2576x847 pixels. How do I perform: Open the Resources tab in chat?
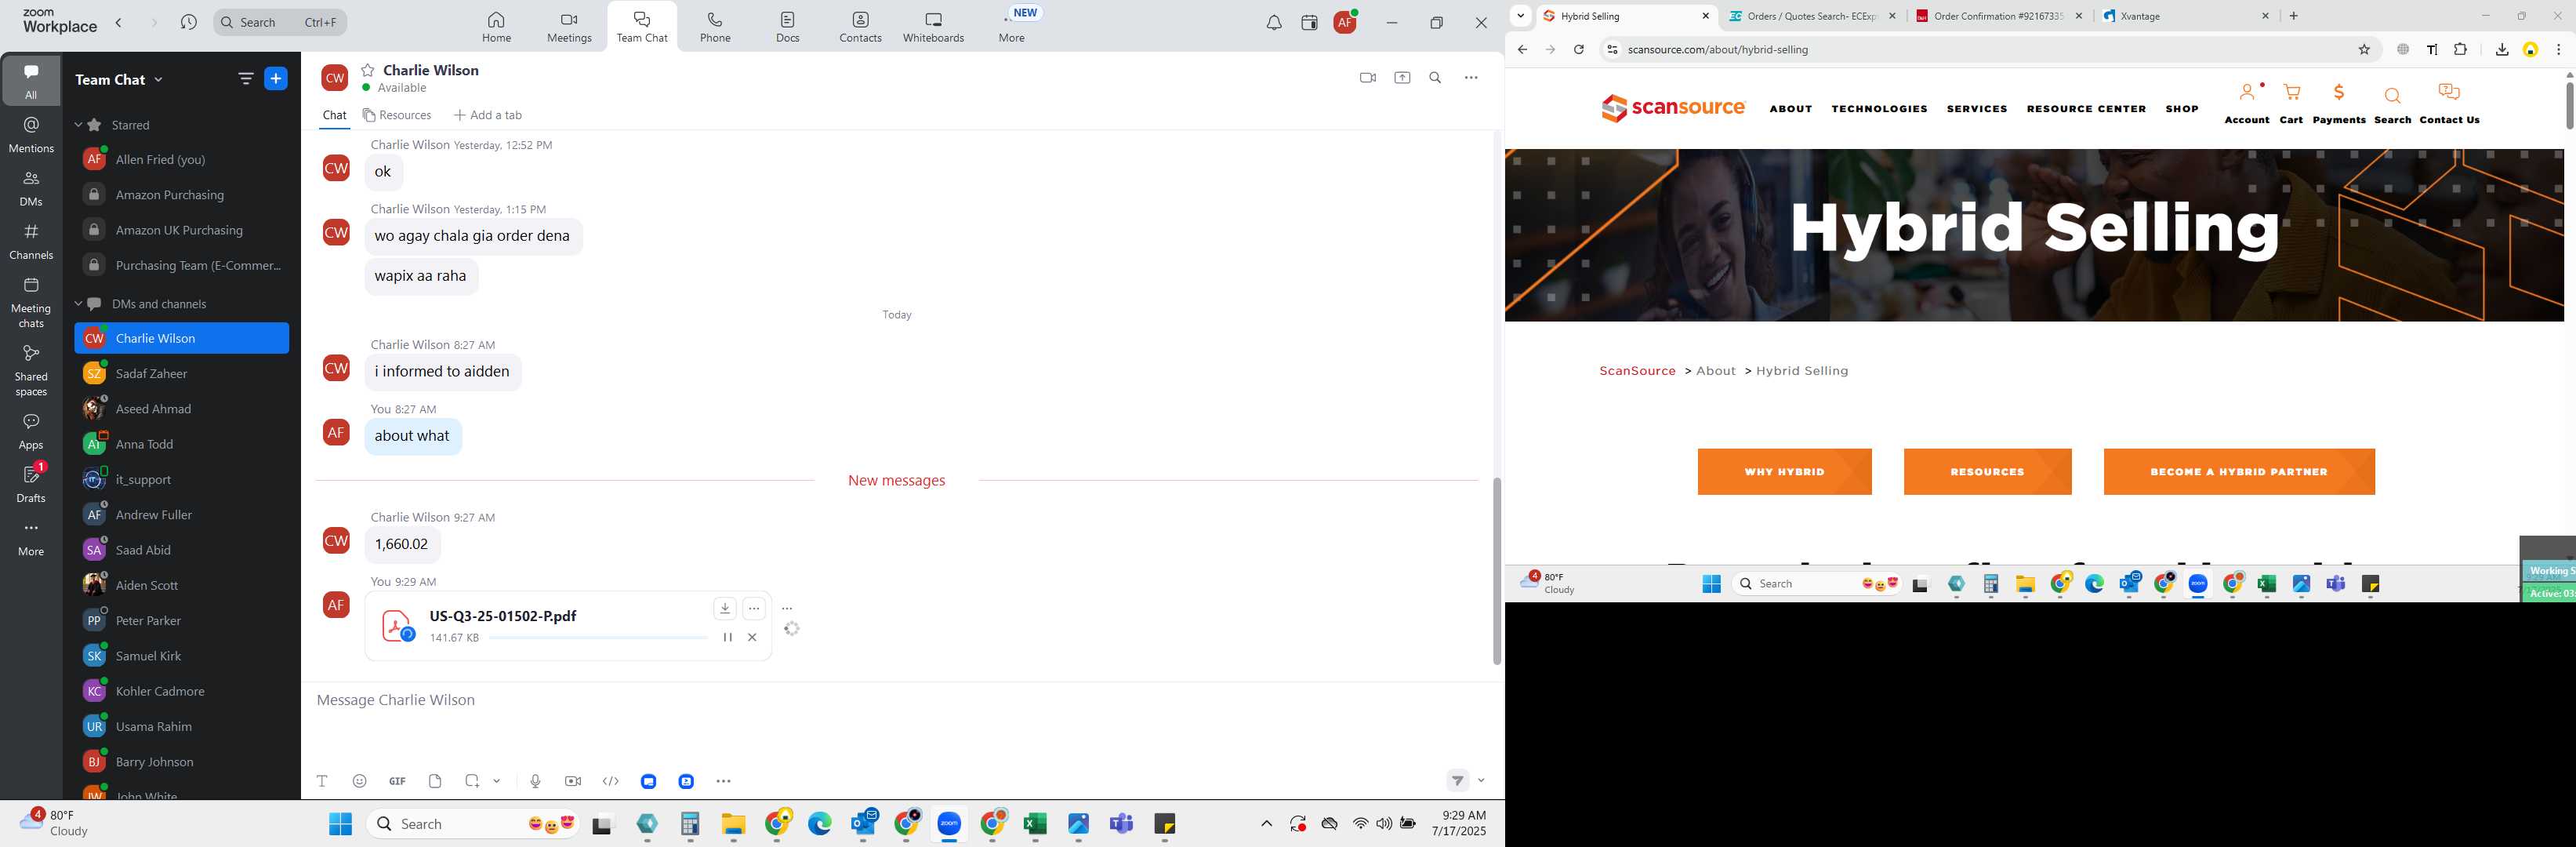397,115
